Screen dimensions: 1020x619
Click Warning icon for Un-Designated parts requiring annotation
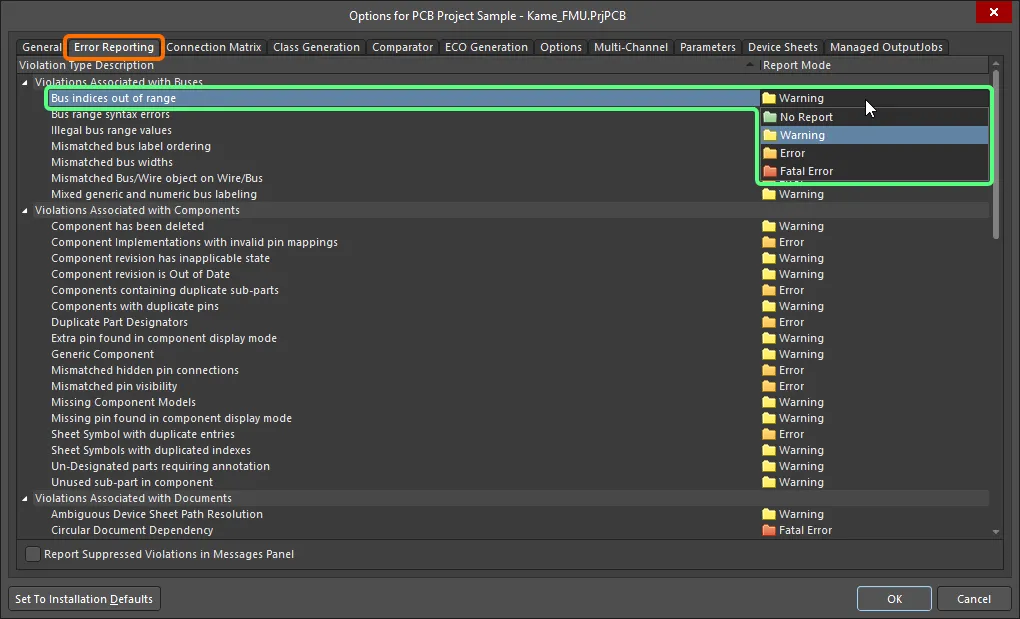pos(769,466)
